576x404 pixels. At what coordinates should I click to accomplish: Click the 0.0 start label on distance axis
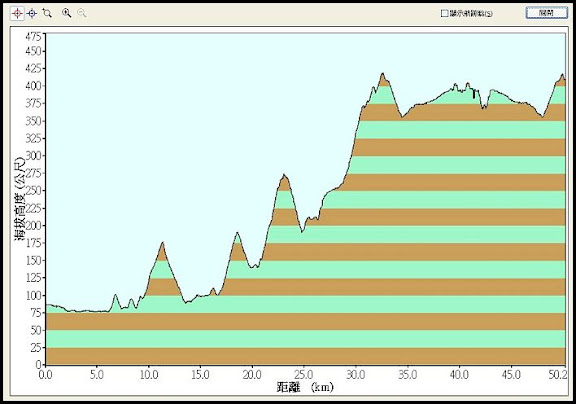coord(46,375)
